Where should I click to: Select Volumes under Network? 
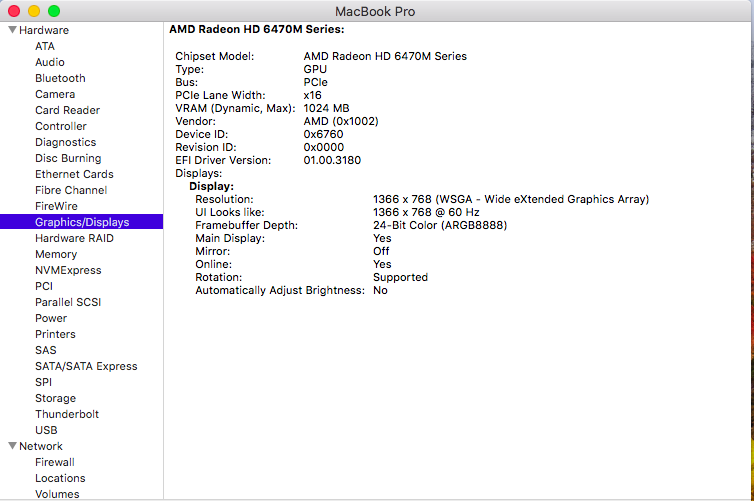tap(57, 494)
